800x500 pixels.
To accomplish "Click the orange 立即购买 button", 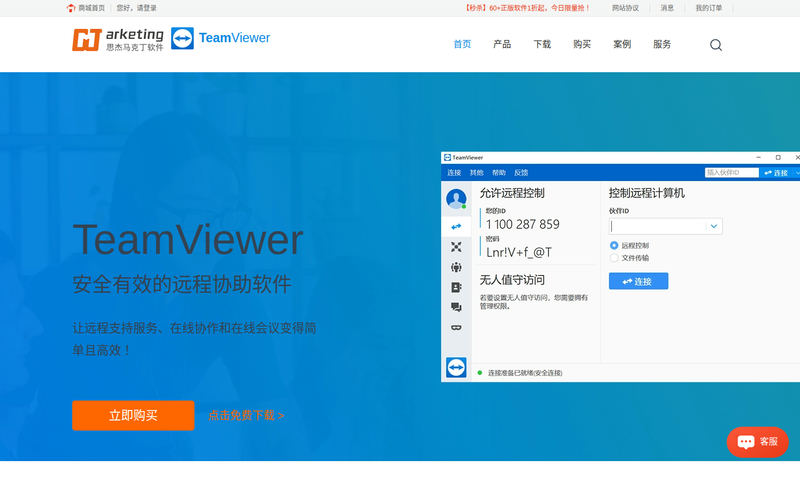I will point(133,415).
